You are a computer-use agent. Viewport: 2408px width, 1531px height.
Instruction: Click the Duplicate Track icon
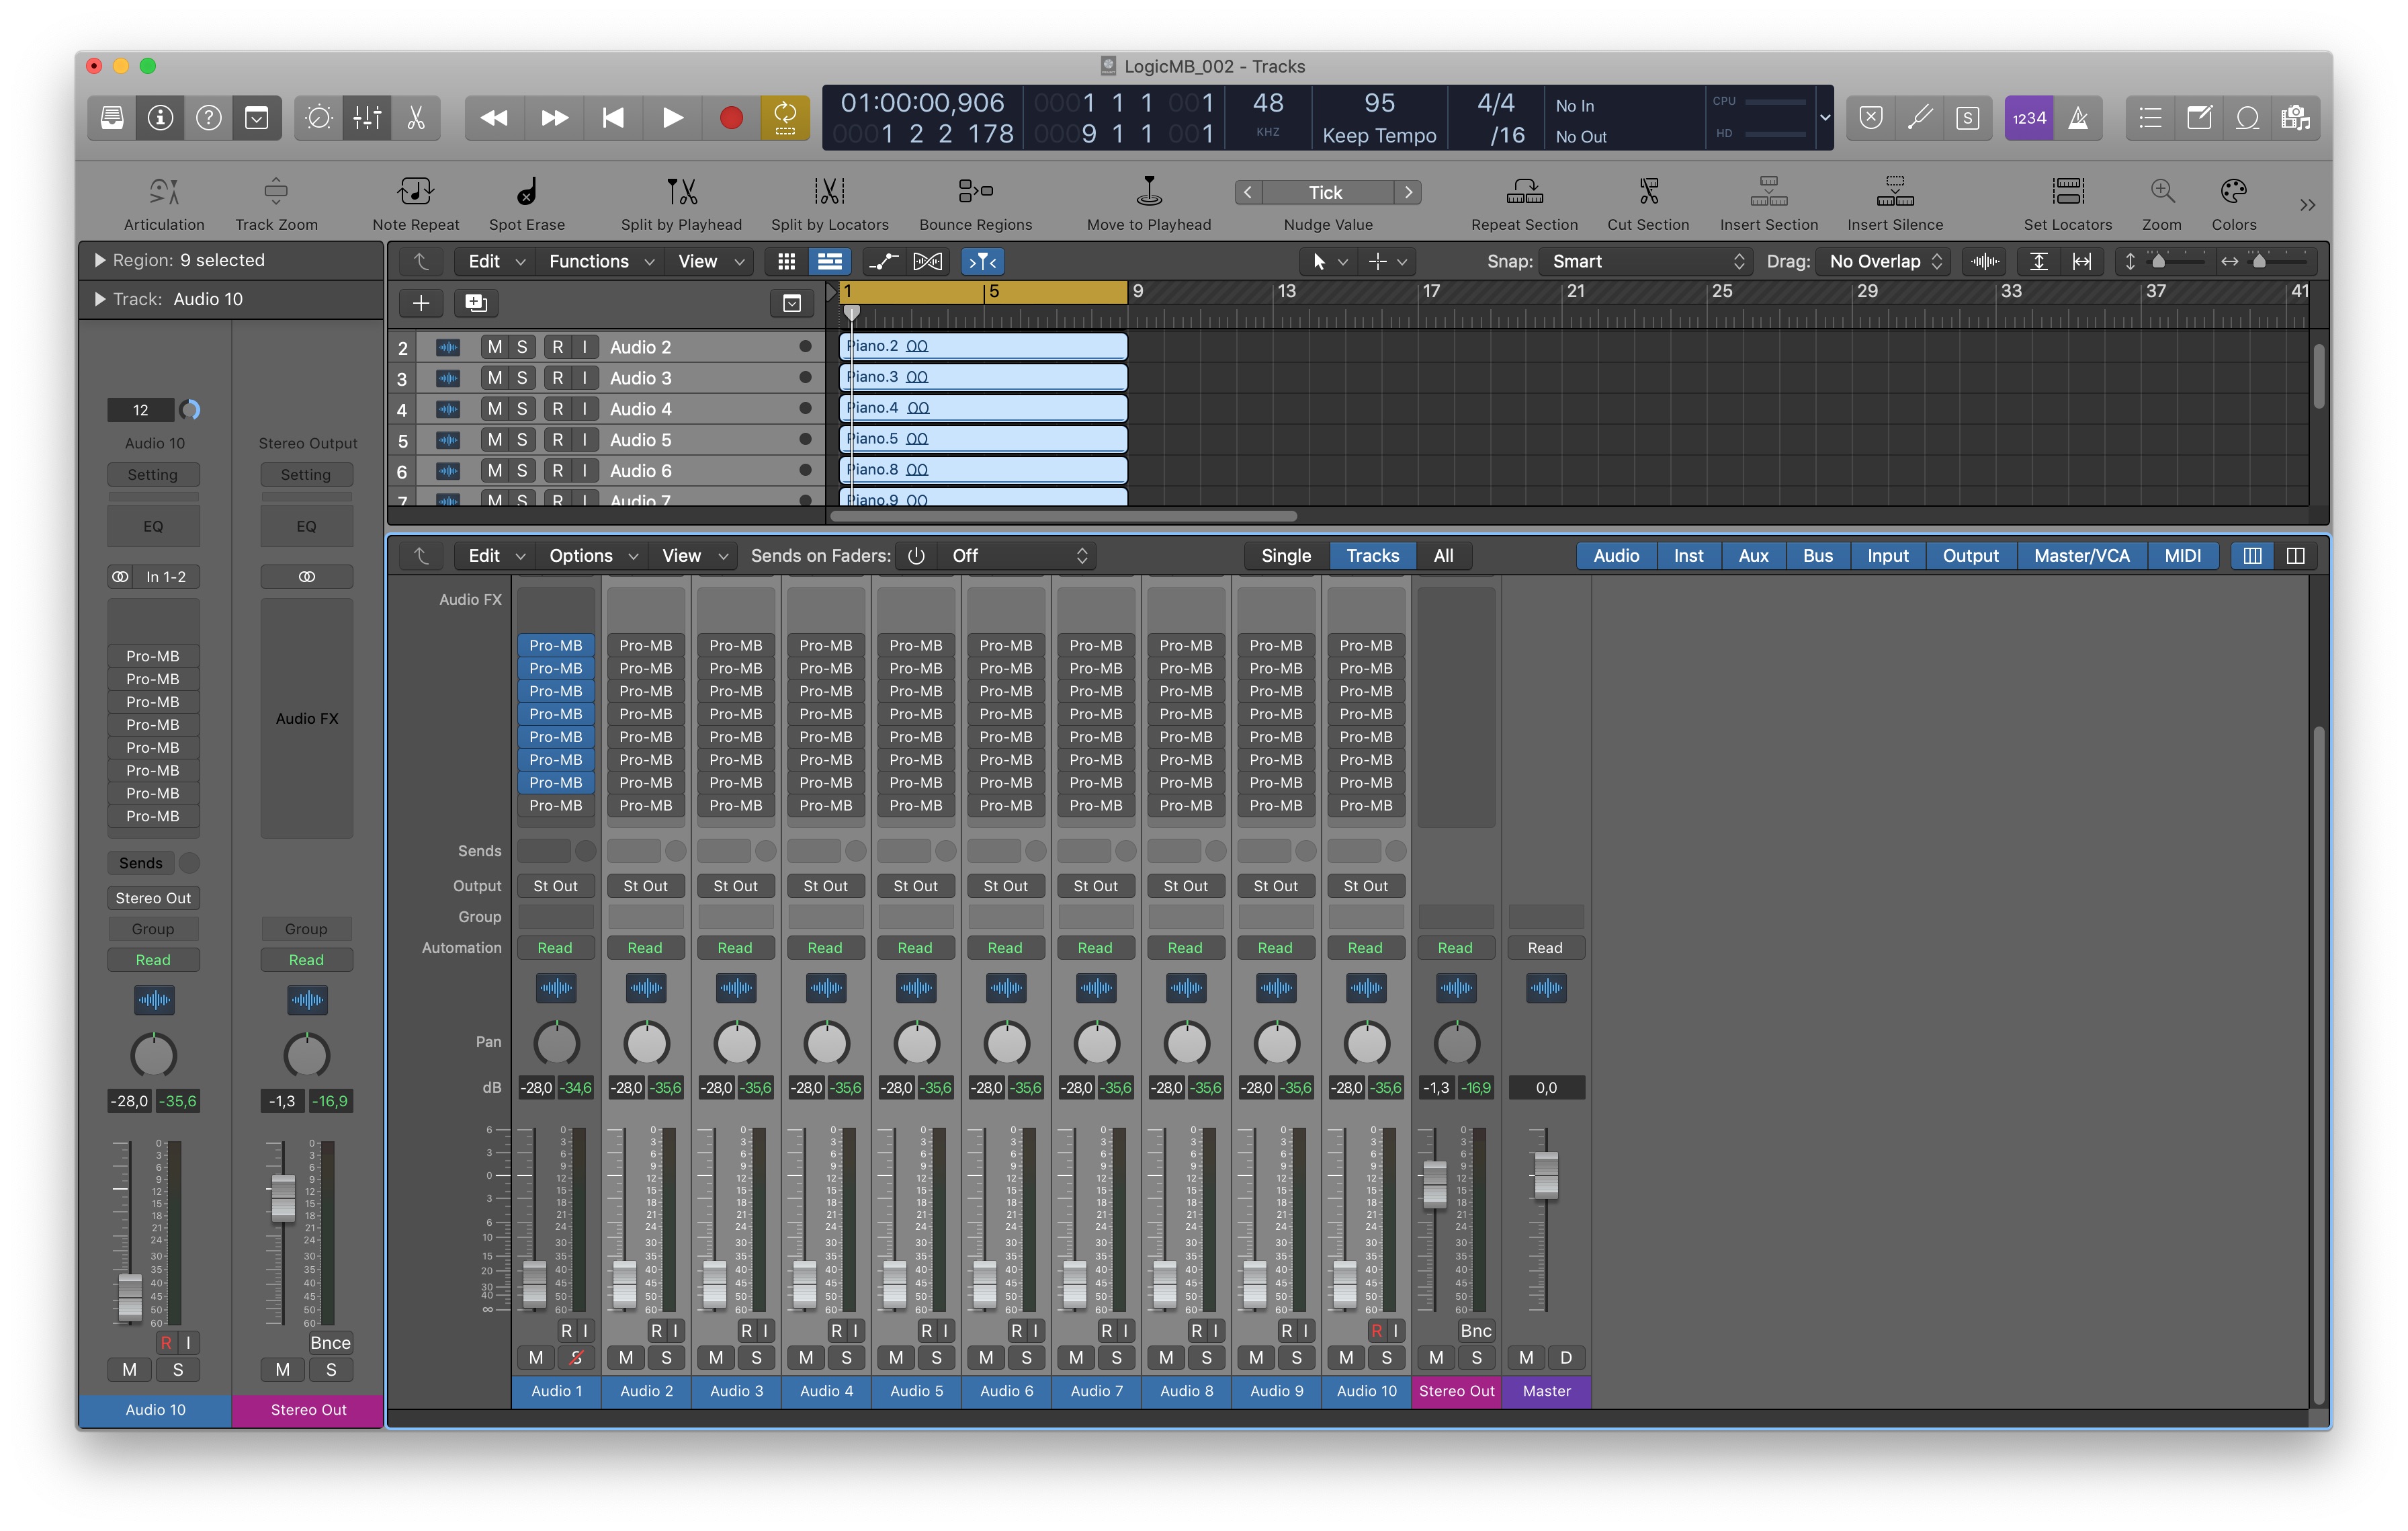click(476, 303)
